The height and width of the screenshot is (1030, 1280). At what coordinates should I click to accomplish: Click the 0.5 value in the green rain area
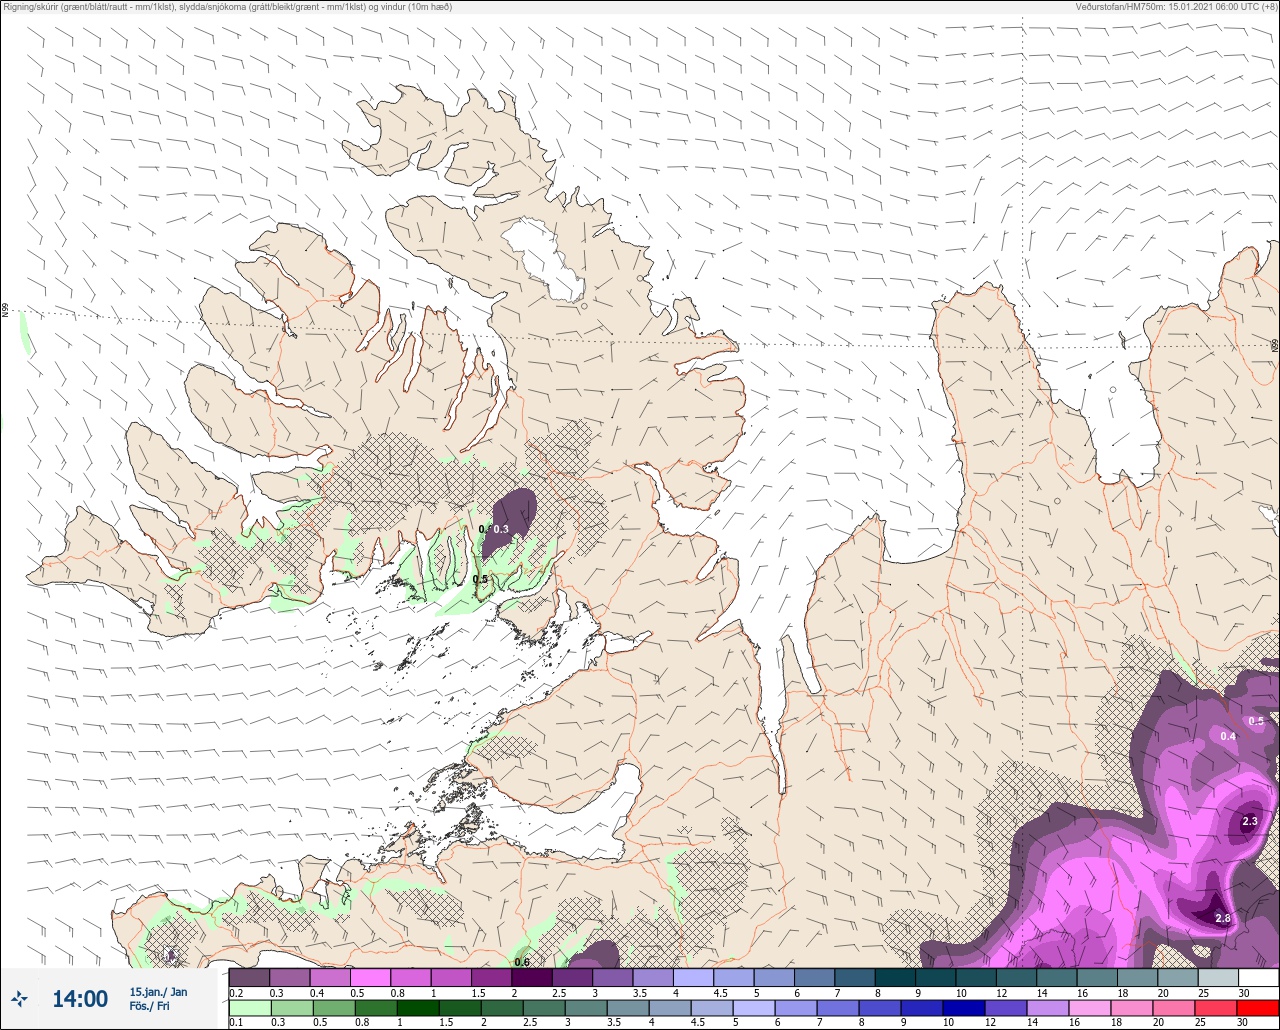(480, 579)
